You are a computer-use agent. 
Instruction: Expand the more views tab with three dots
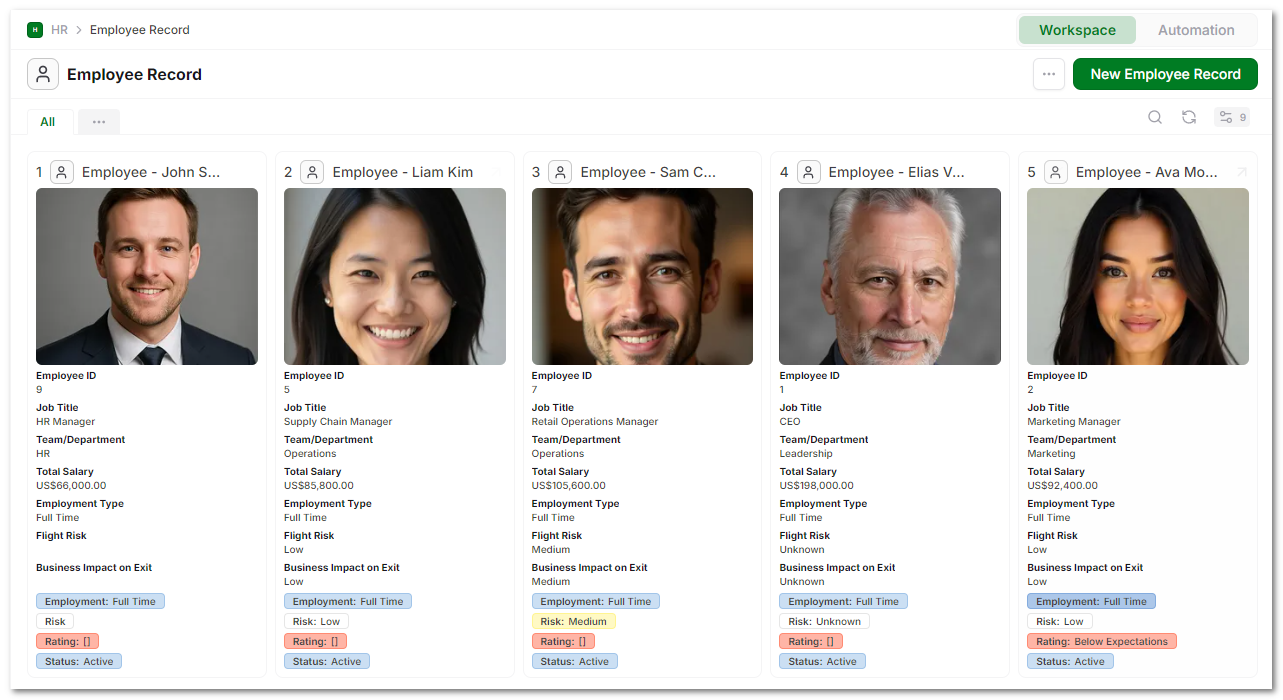[x=99, y=122]
